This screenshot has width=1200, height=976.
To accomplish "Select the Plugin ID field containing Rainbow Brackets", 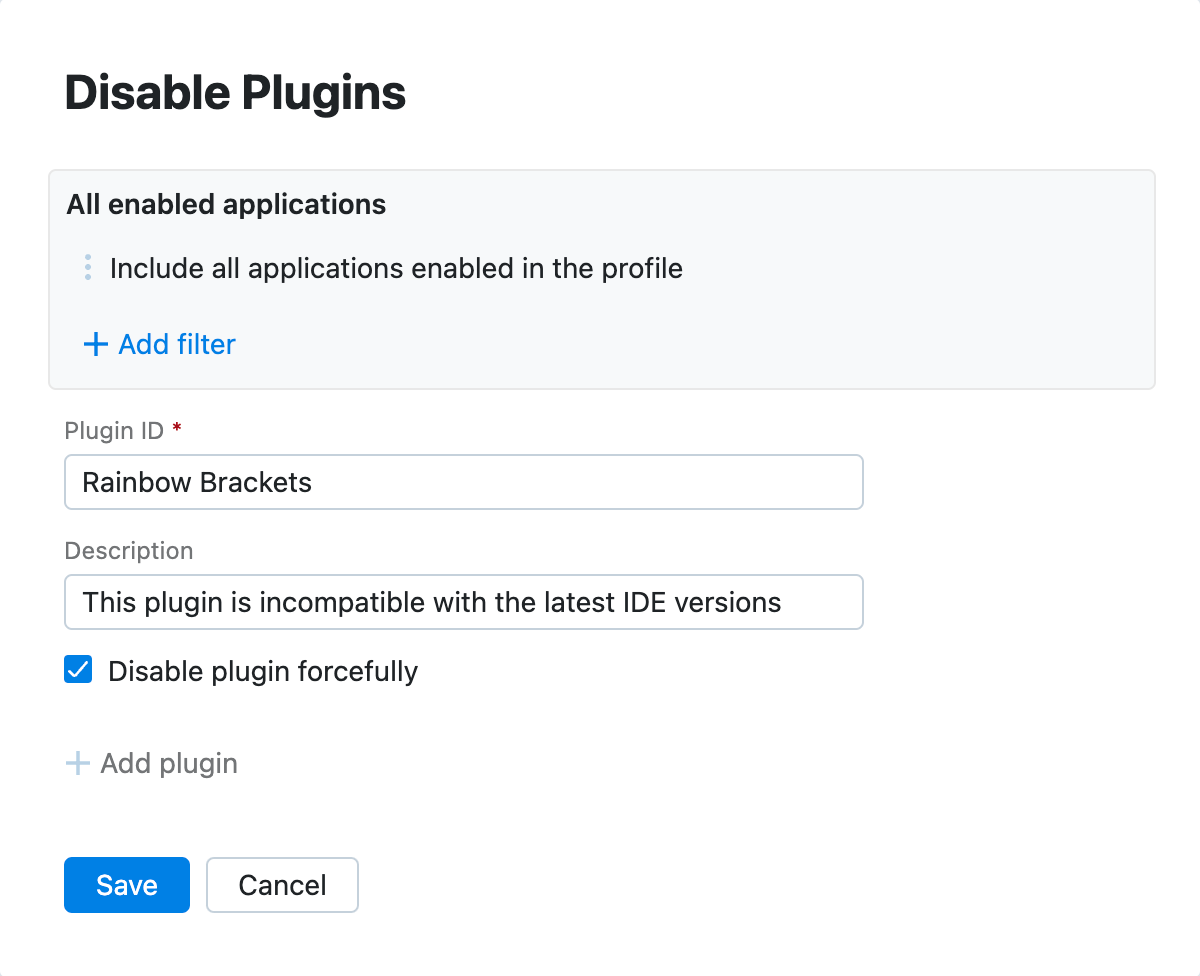I will [463, 482].
